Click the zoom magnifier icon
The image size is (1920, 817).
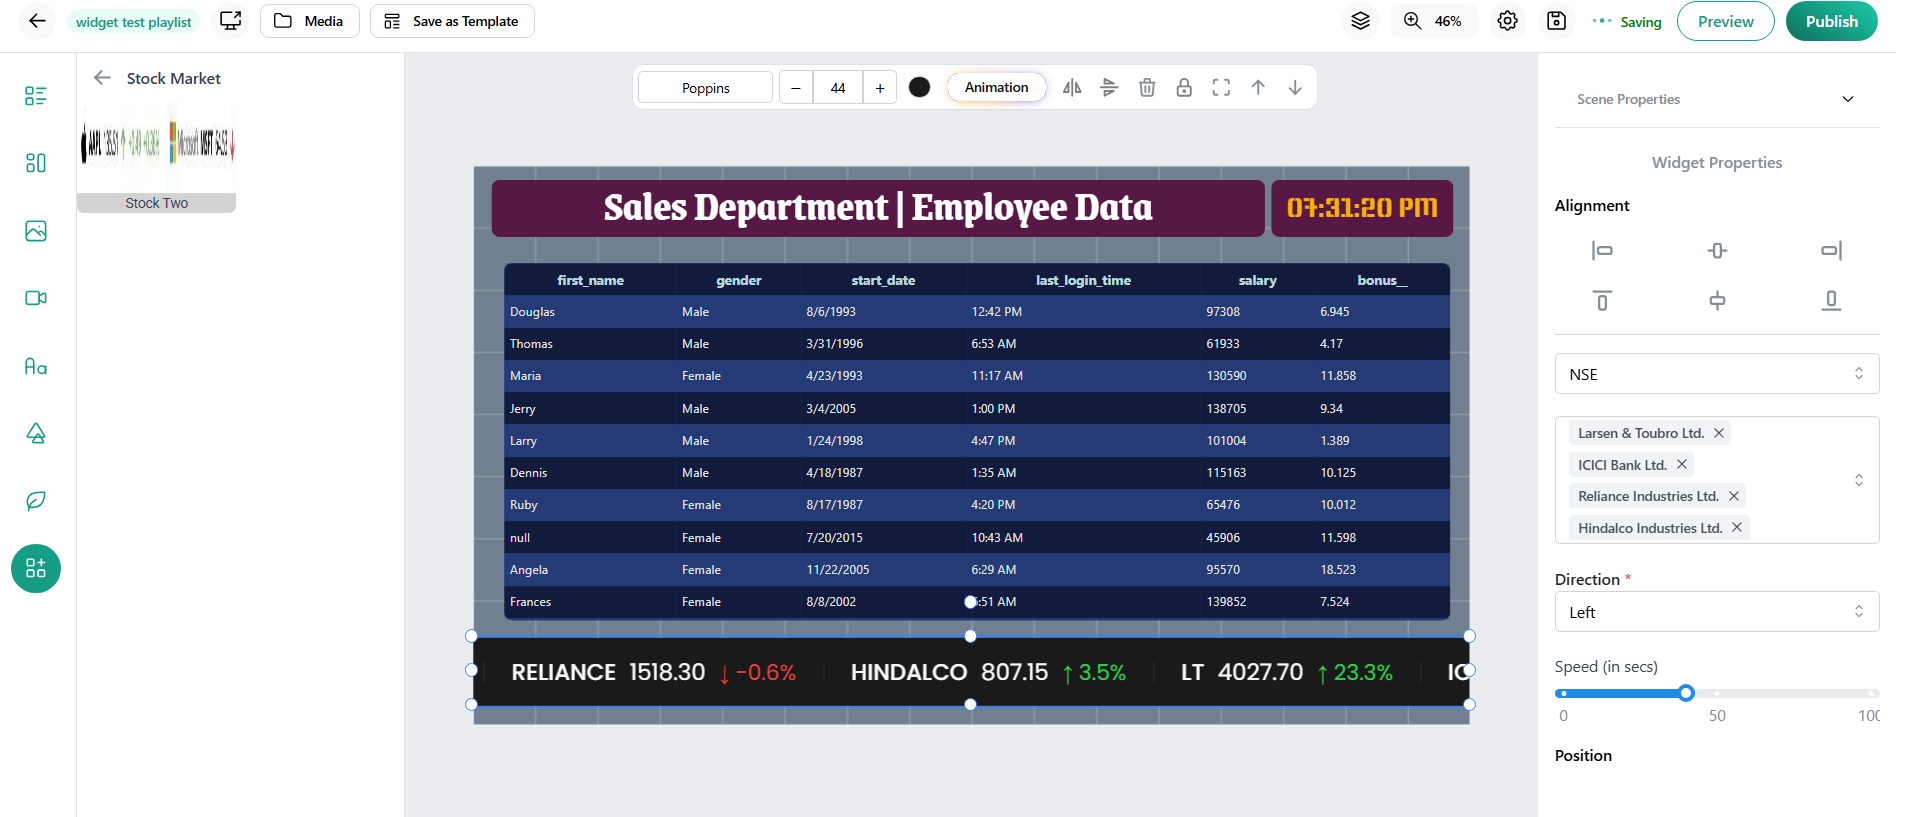(1412, 21)
